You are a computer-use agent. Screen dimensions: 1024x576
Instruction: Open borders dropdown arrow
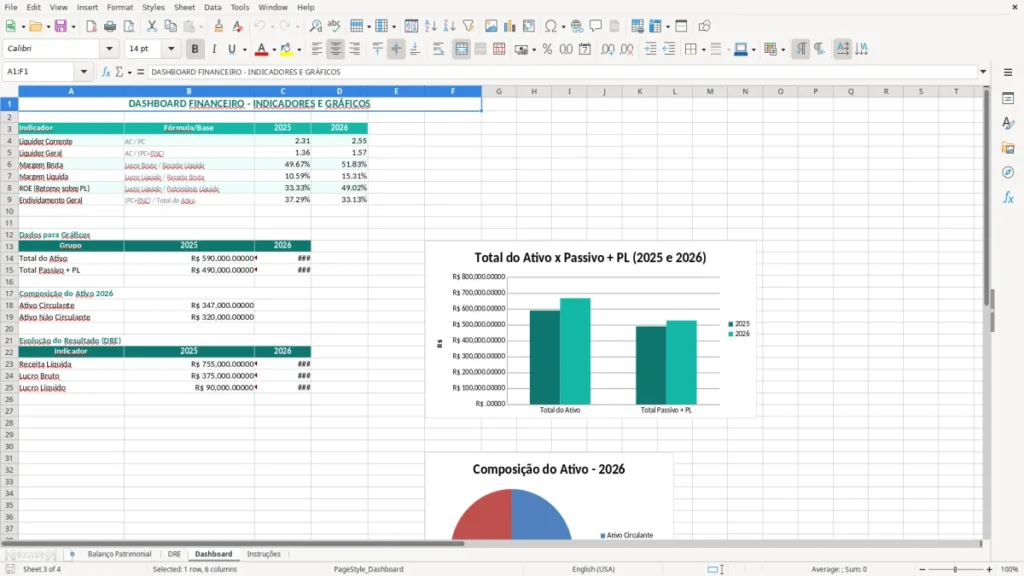pyautogui.click(x=703, y=49)
